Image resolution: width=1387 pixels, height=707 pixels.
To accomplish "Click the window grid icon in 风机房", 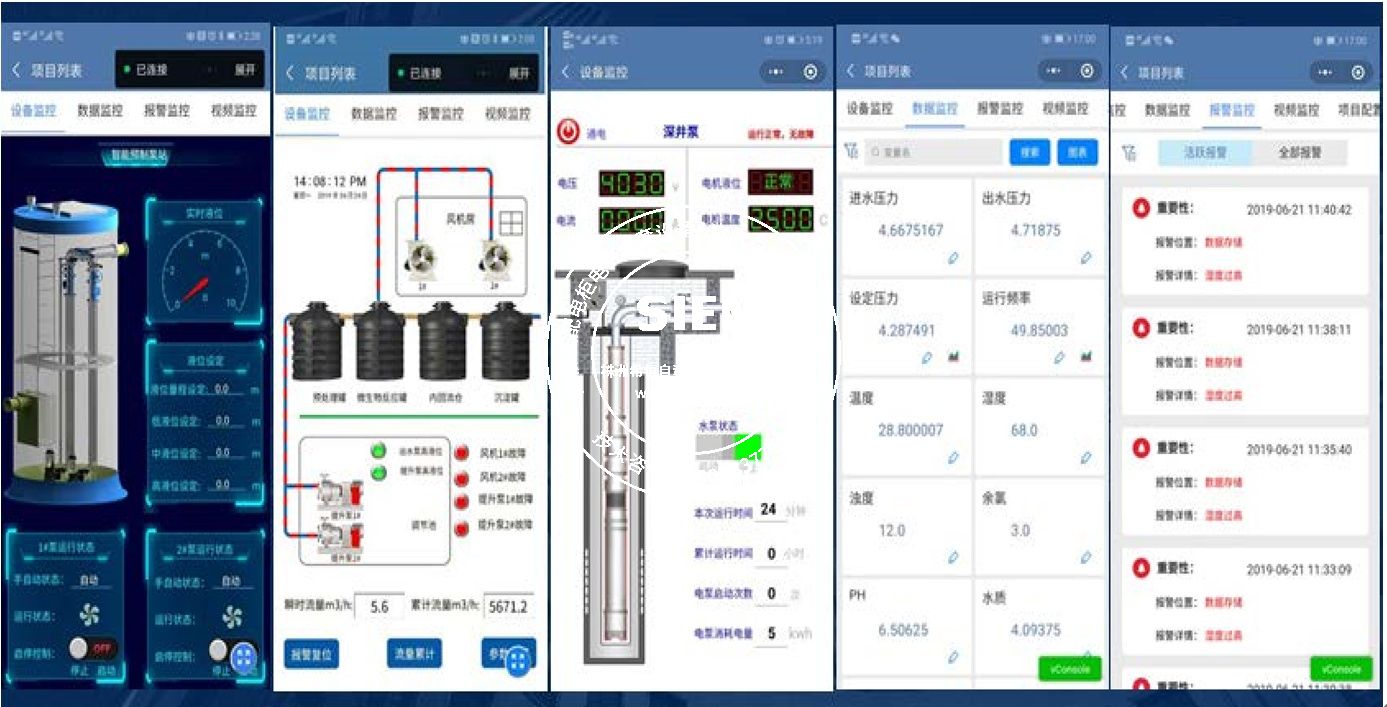I will click(x=510, y=222).
